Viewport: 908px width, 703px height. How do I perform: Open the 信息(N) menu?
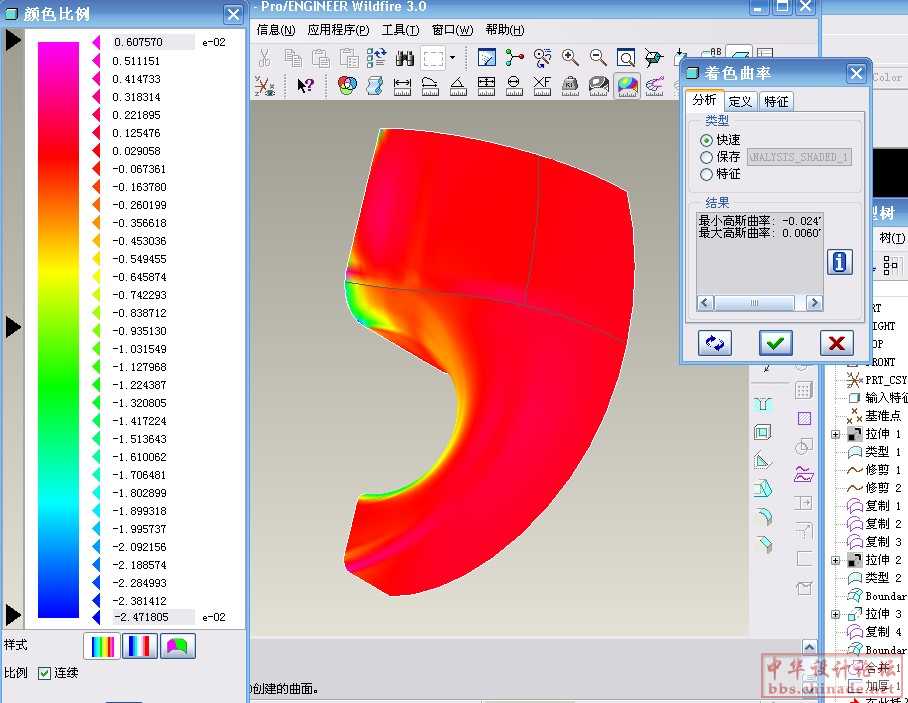click(x=276, y=30)
